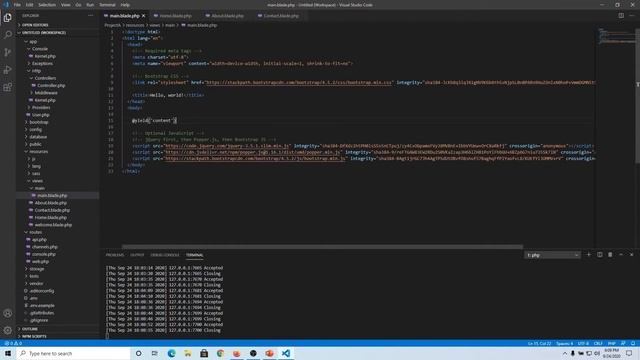
Task: Collapse the routes folder
Action: (x=36, y=232)
